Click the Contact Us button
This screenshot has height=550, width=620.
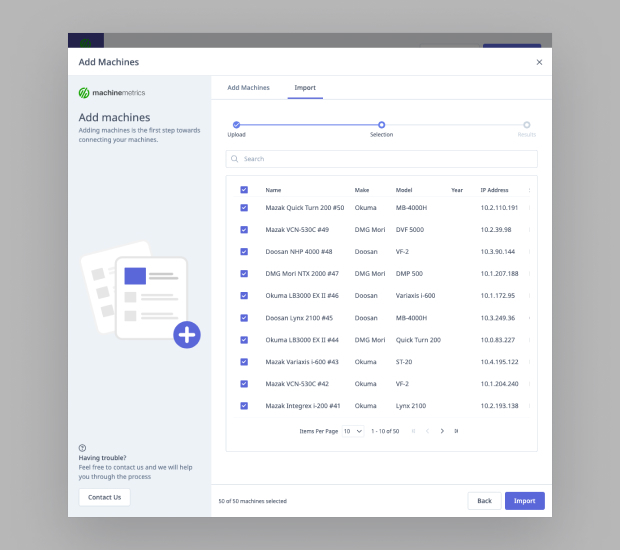pos(104,497)
